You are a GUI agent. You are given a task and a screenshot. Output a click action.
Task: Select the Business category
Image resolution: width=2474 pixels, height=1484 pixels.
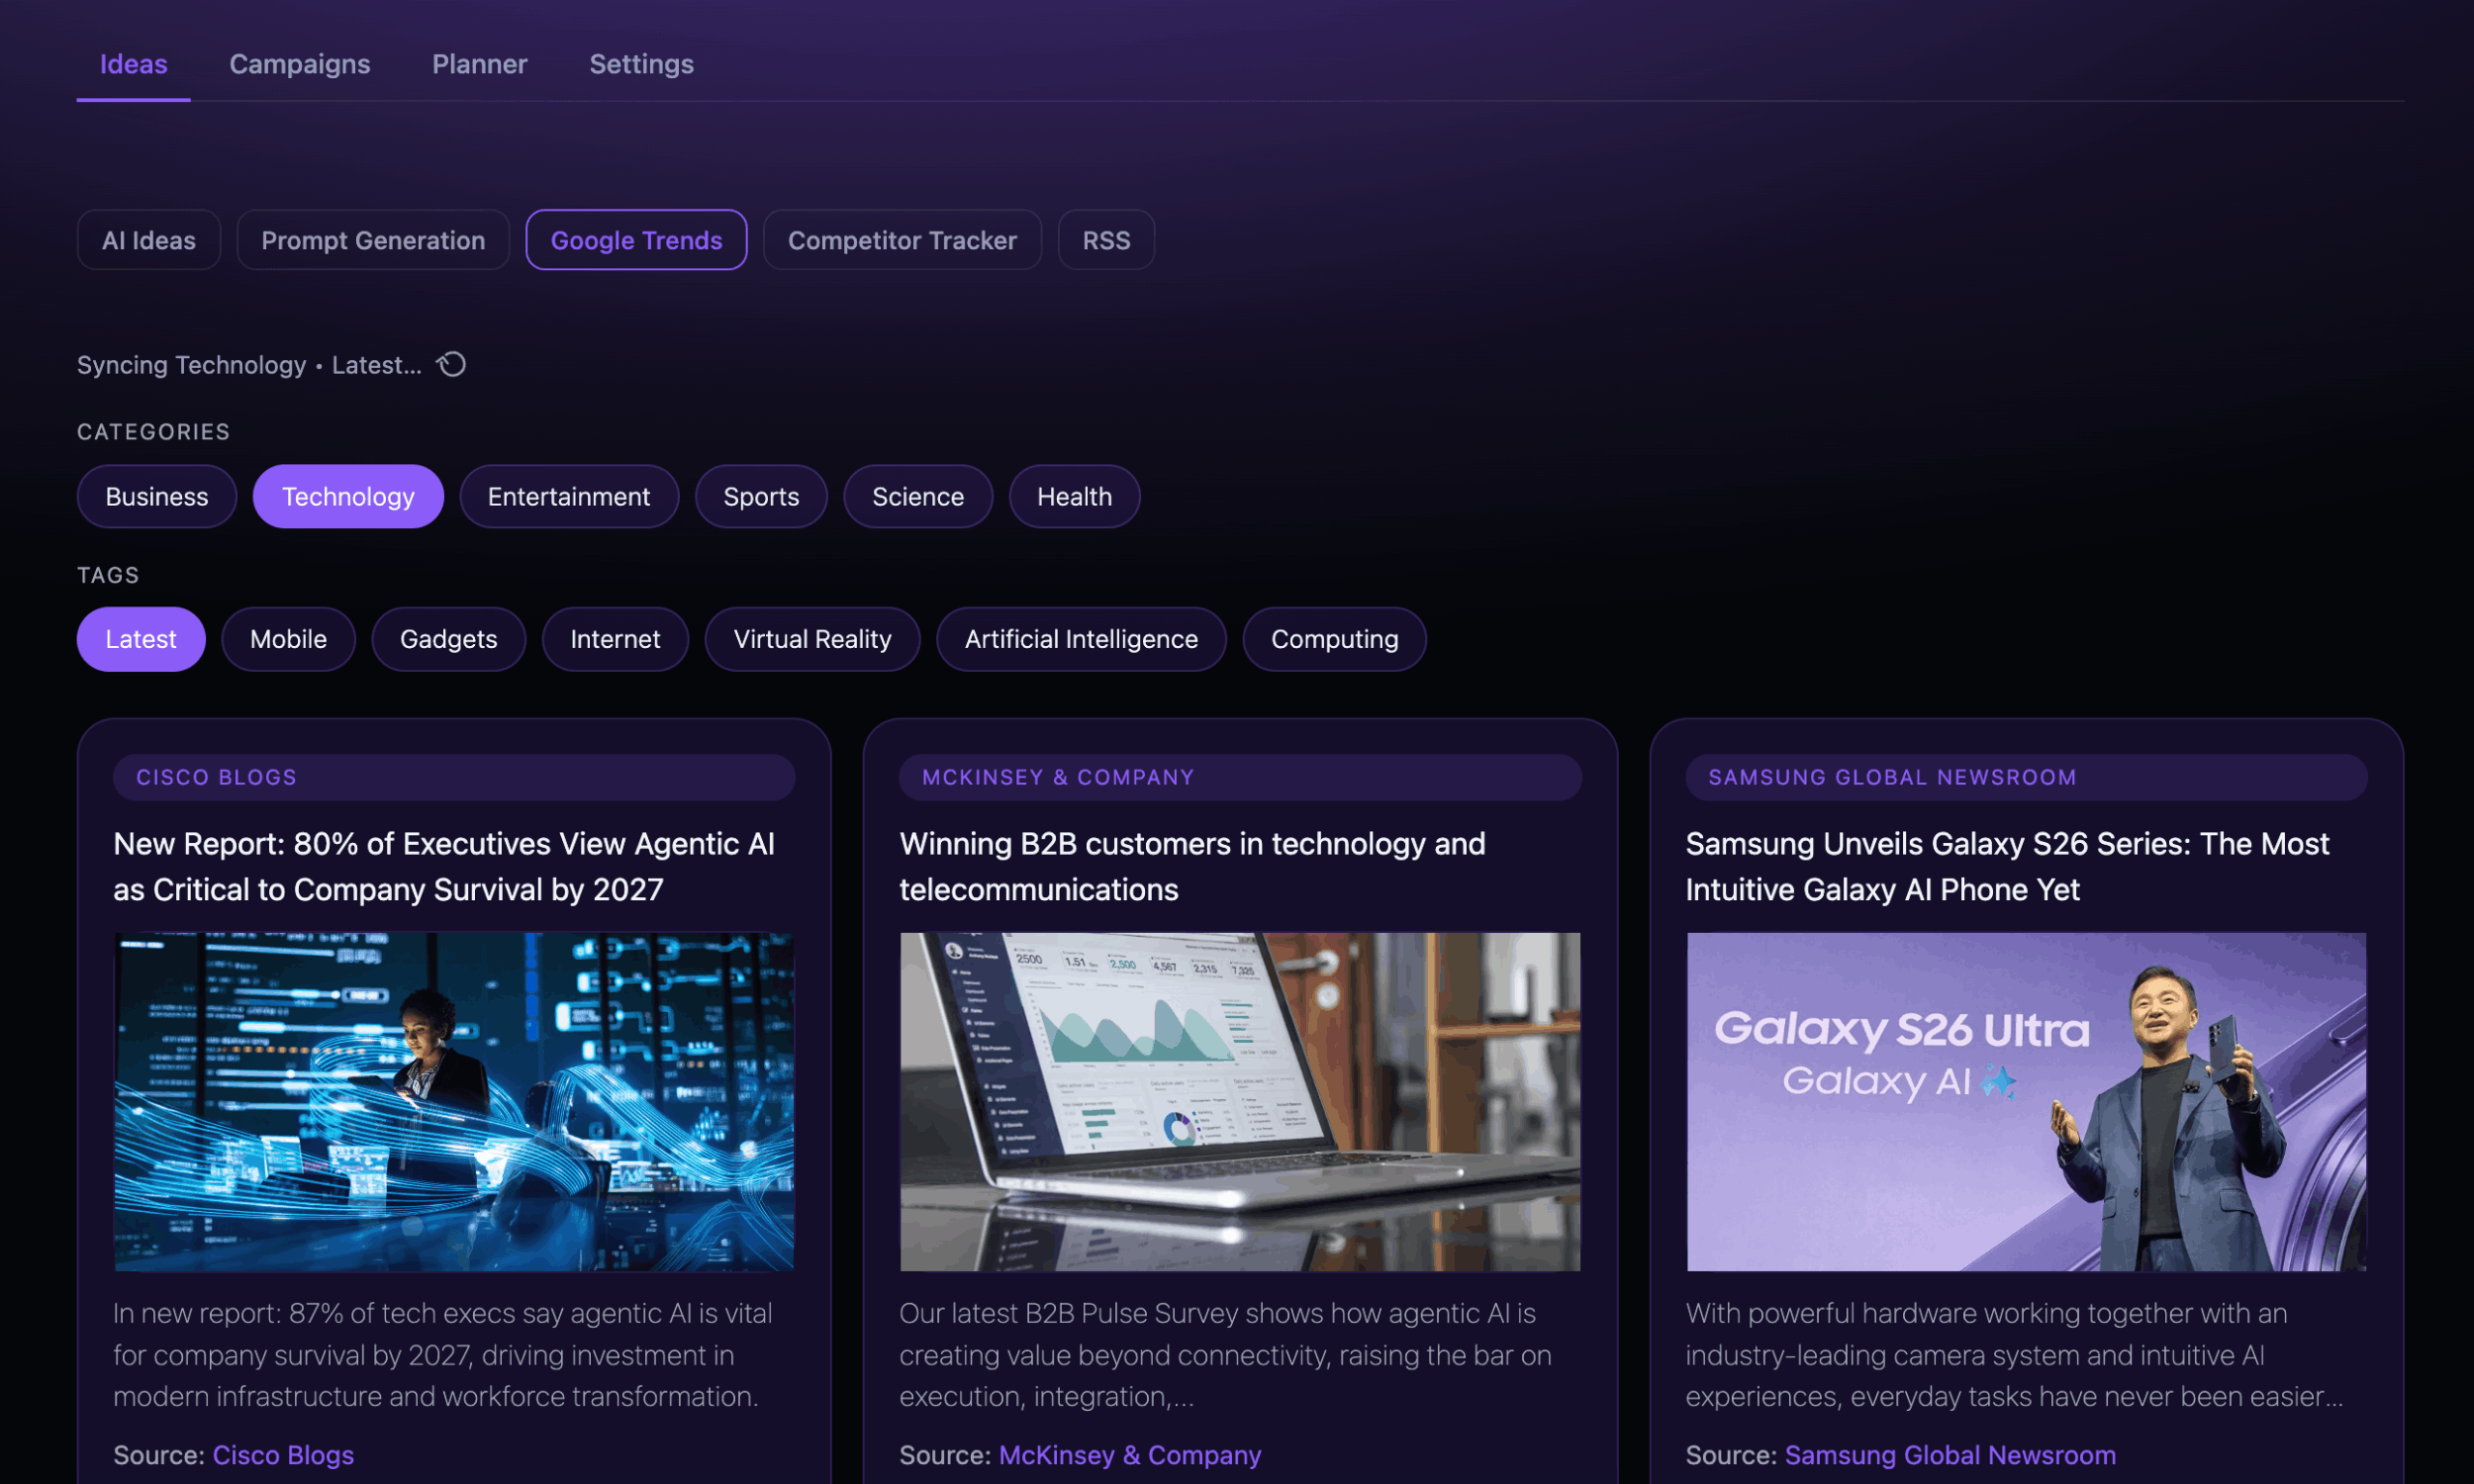[157, 496]
